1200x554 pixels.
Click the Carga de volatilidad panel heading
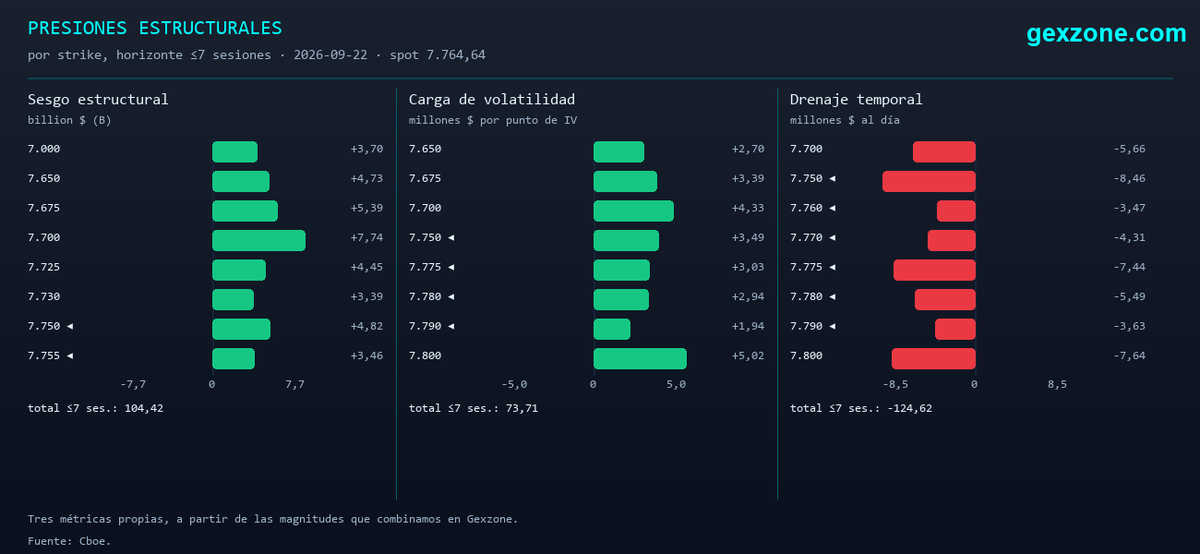tap(492, 100)
